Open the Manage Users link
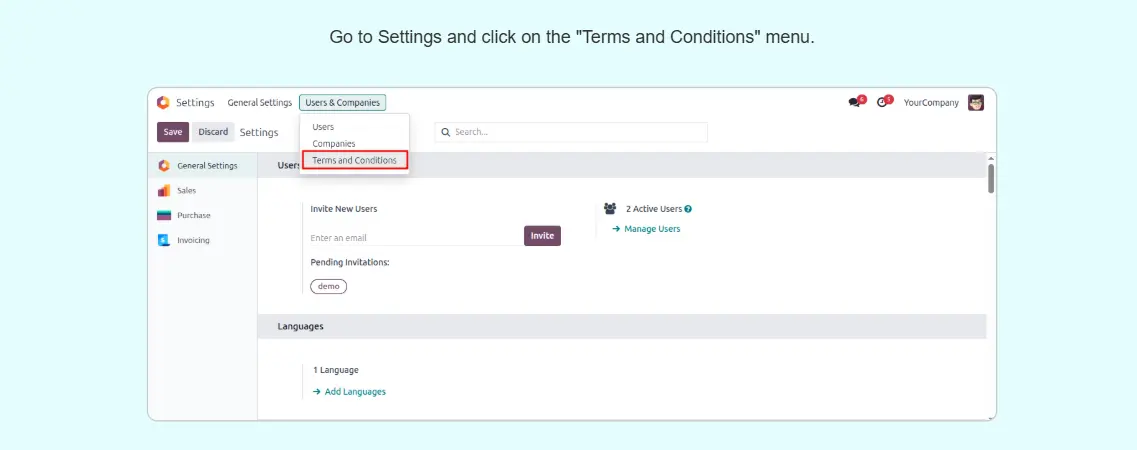1137x450 pixels. (x=651, y=229)
